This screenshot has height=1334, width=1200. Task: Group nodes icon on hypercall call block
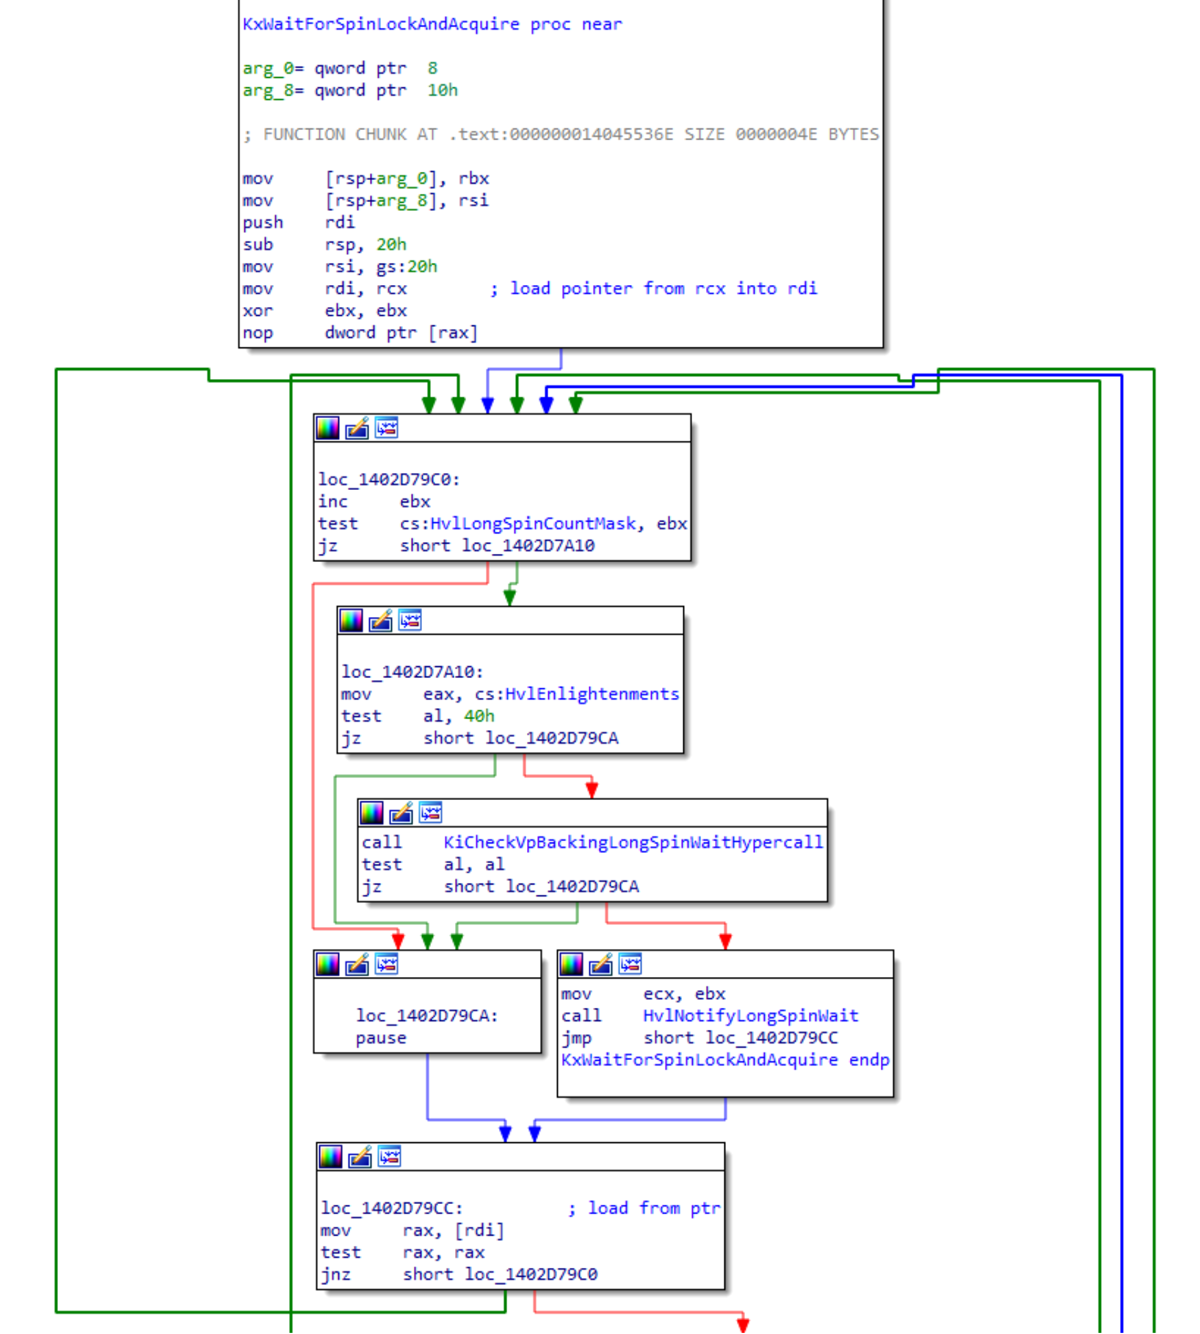coord(431,813)
